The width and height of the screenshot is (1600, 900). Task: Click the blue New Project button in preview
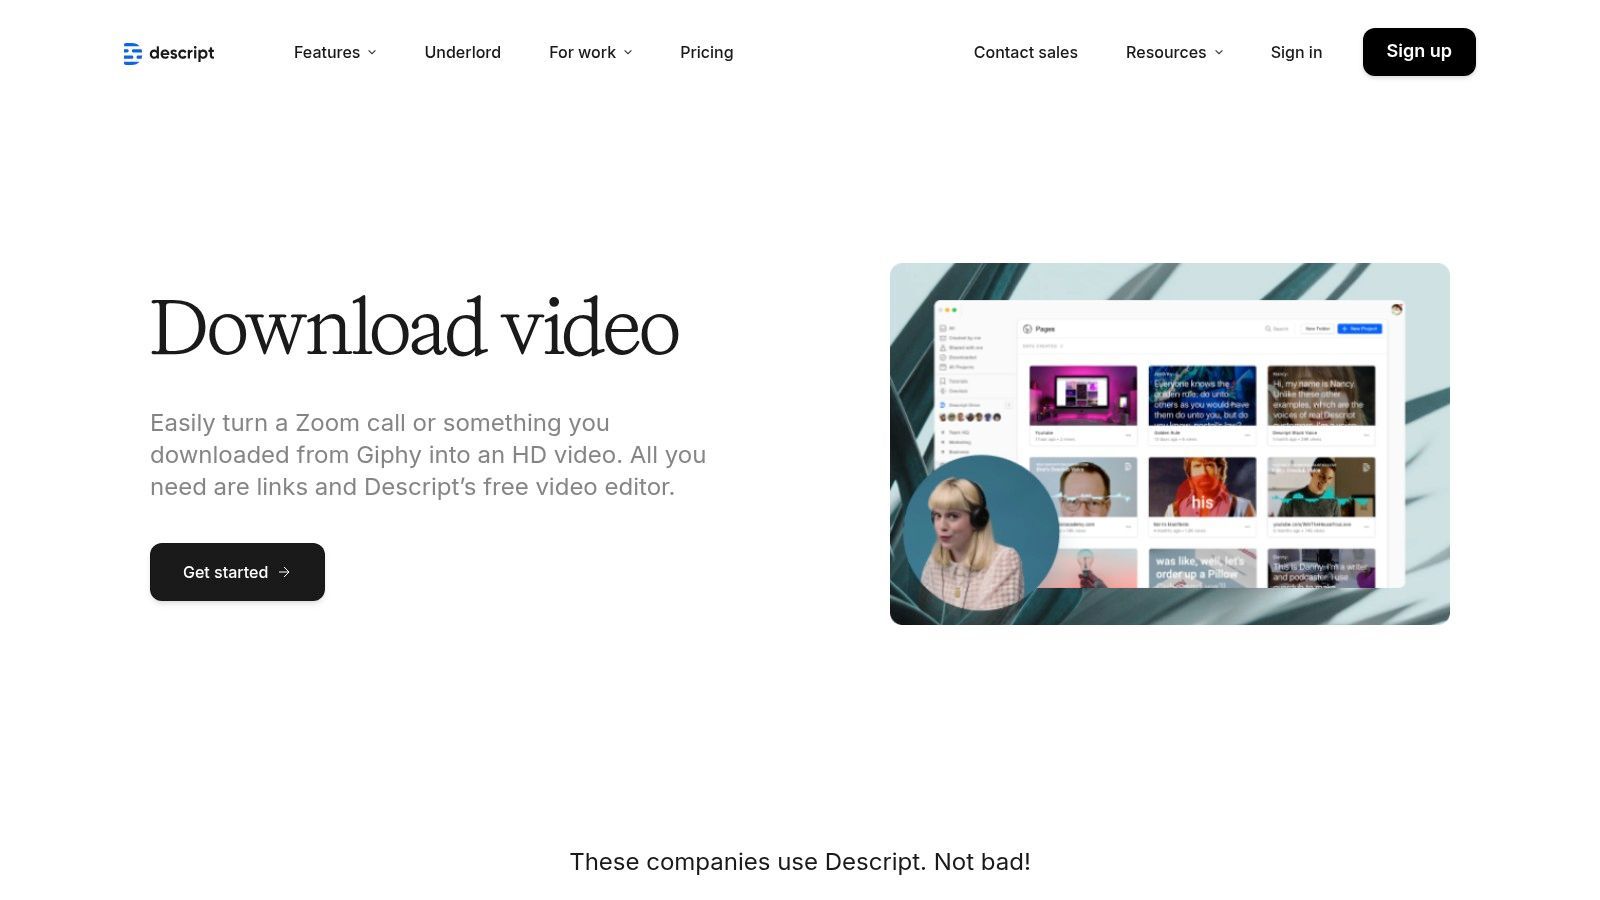pyautogui.click(x=1360, y=328)
